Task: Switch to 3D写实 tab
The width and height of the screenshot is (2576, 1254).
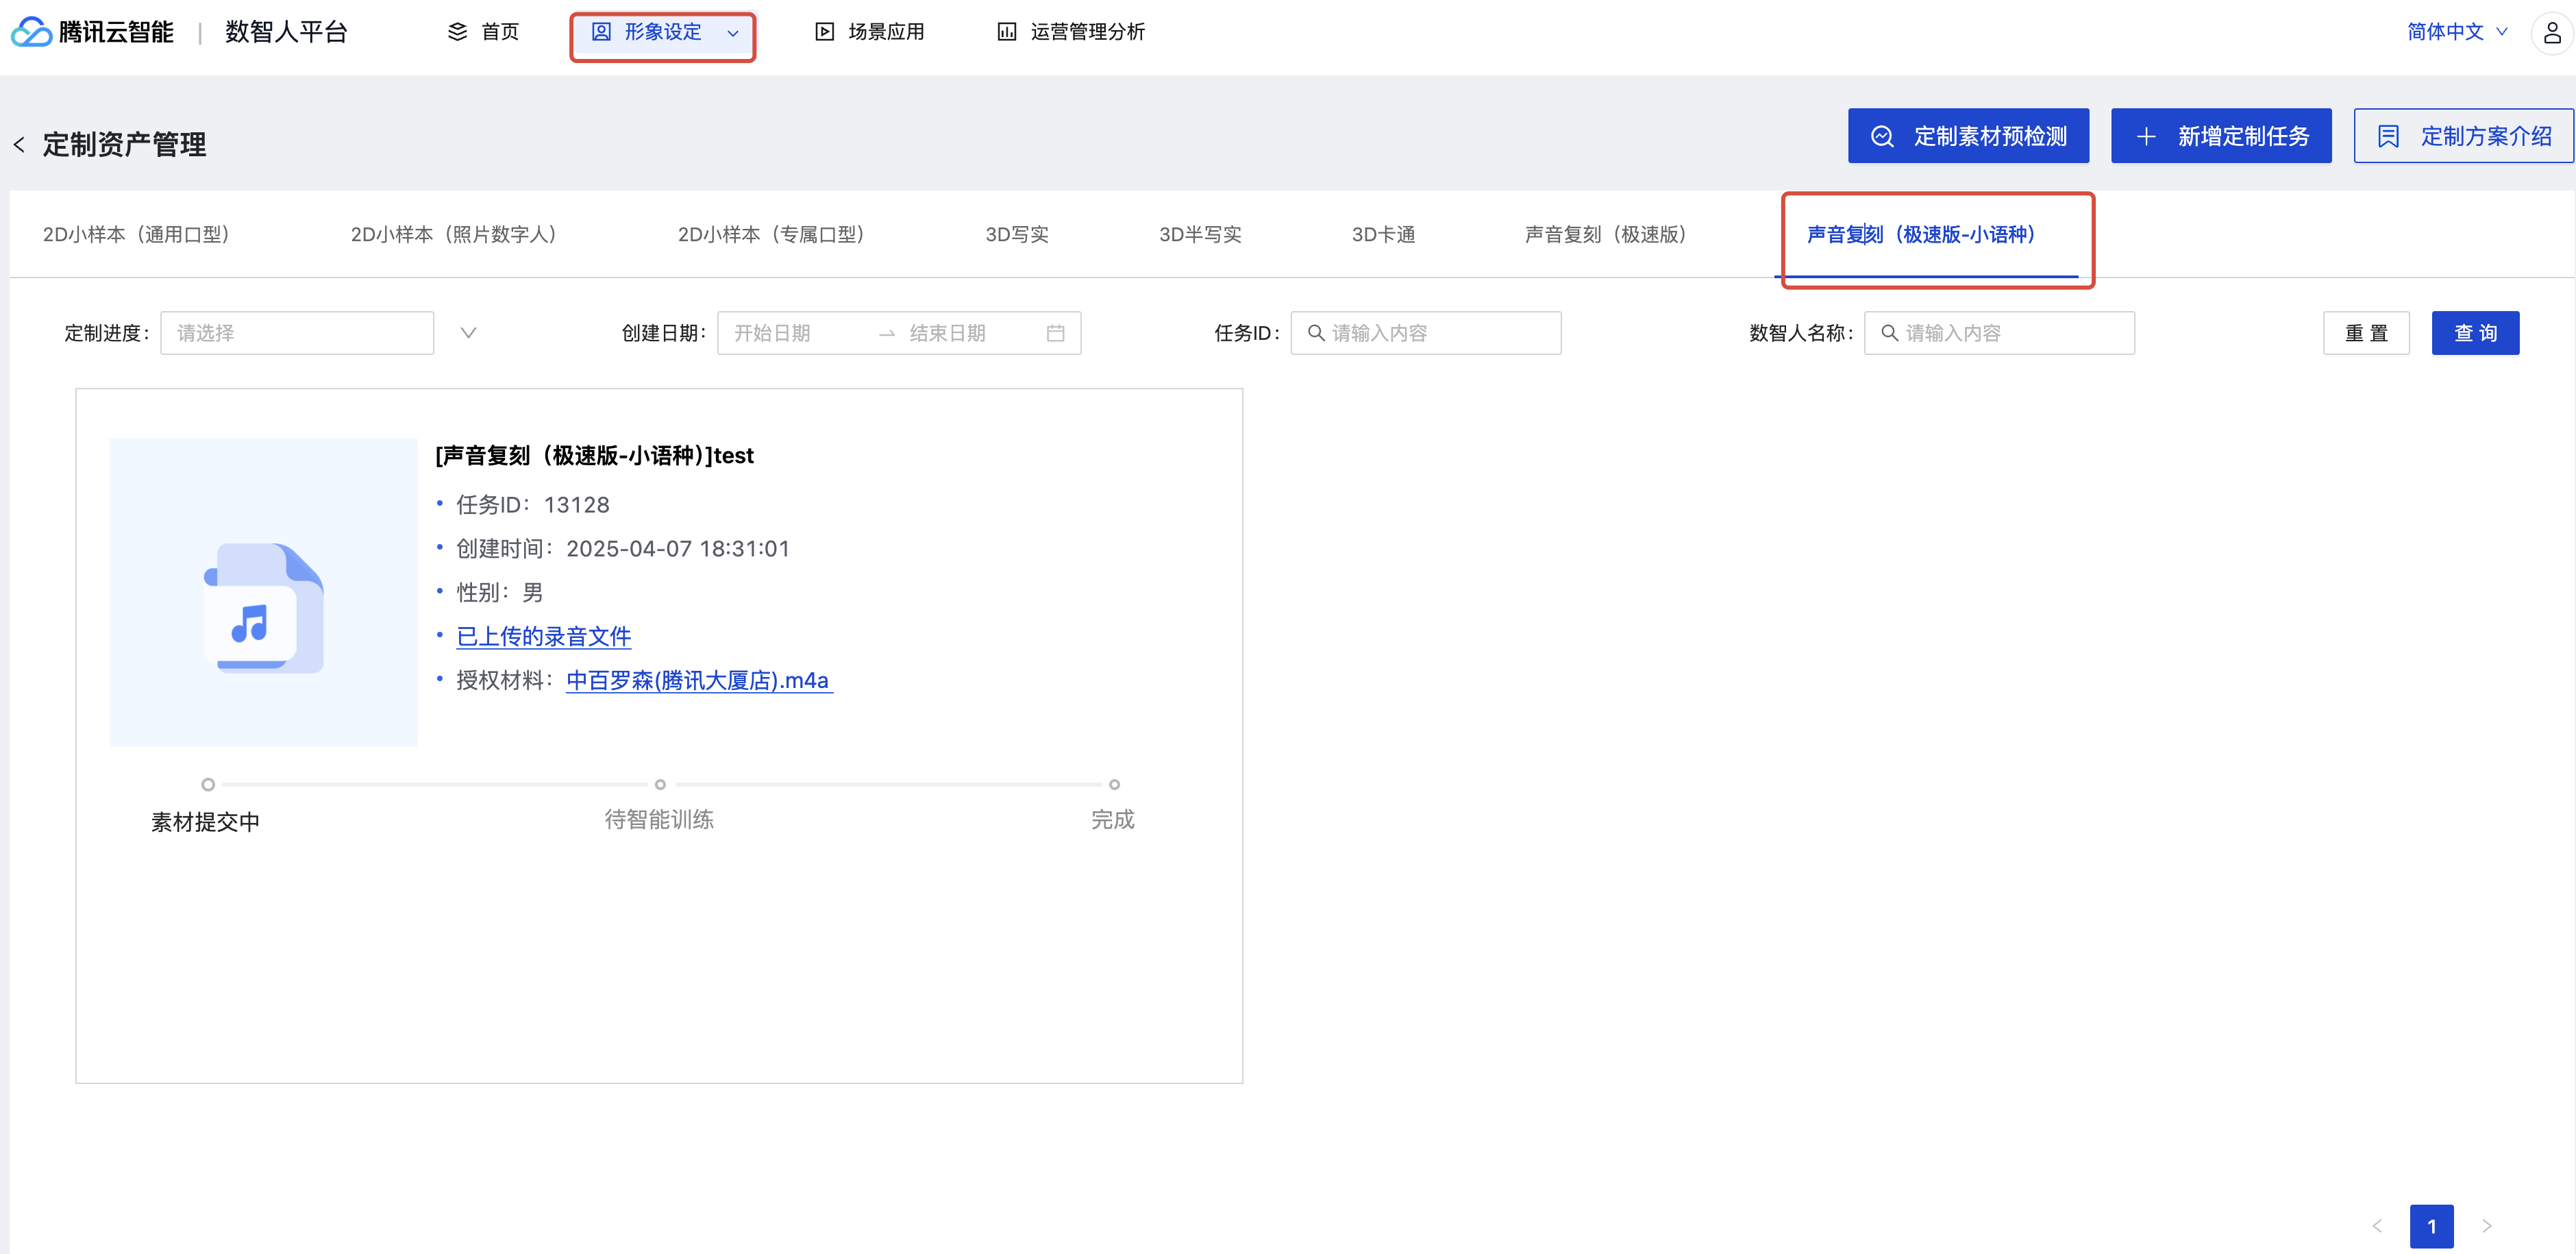Action: tap(1016, 235)
